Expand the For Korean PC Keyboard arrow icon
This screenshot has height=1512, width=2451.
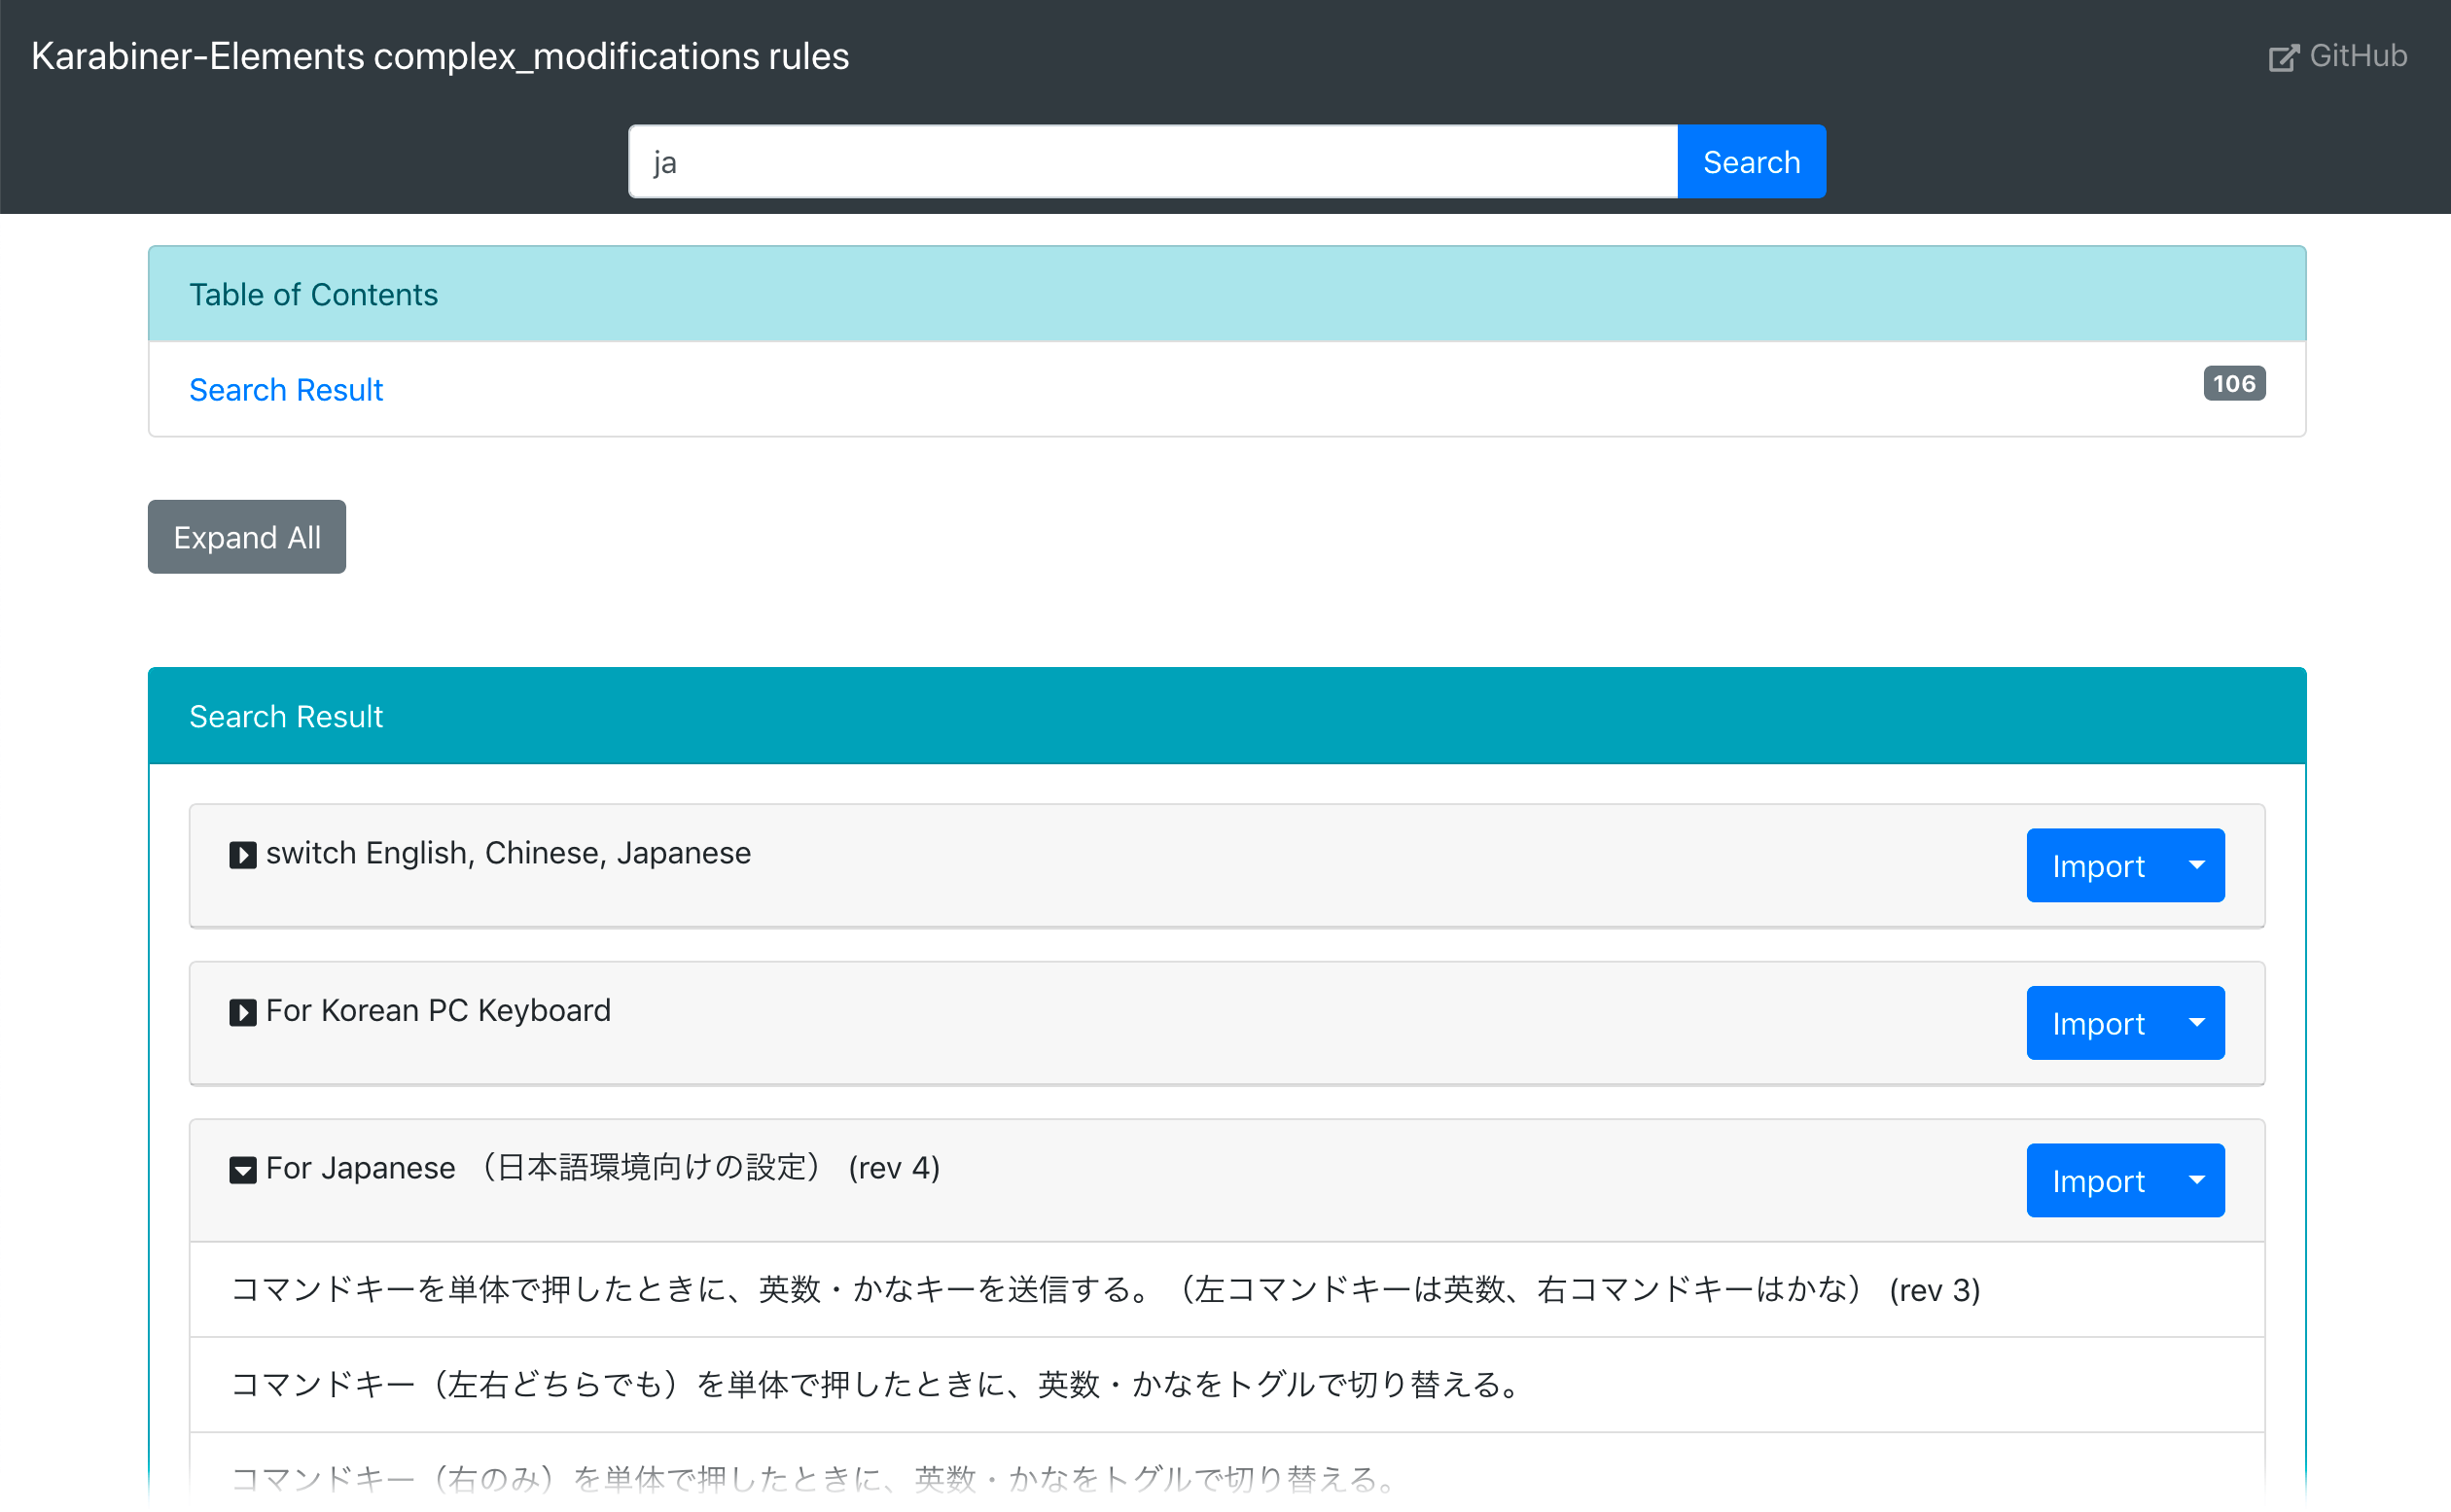tap(243, 1013)
